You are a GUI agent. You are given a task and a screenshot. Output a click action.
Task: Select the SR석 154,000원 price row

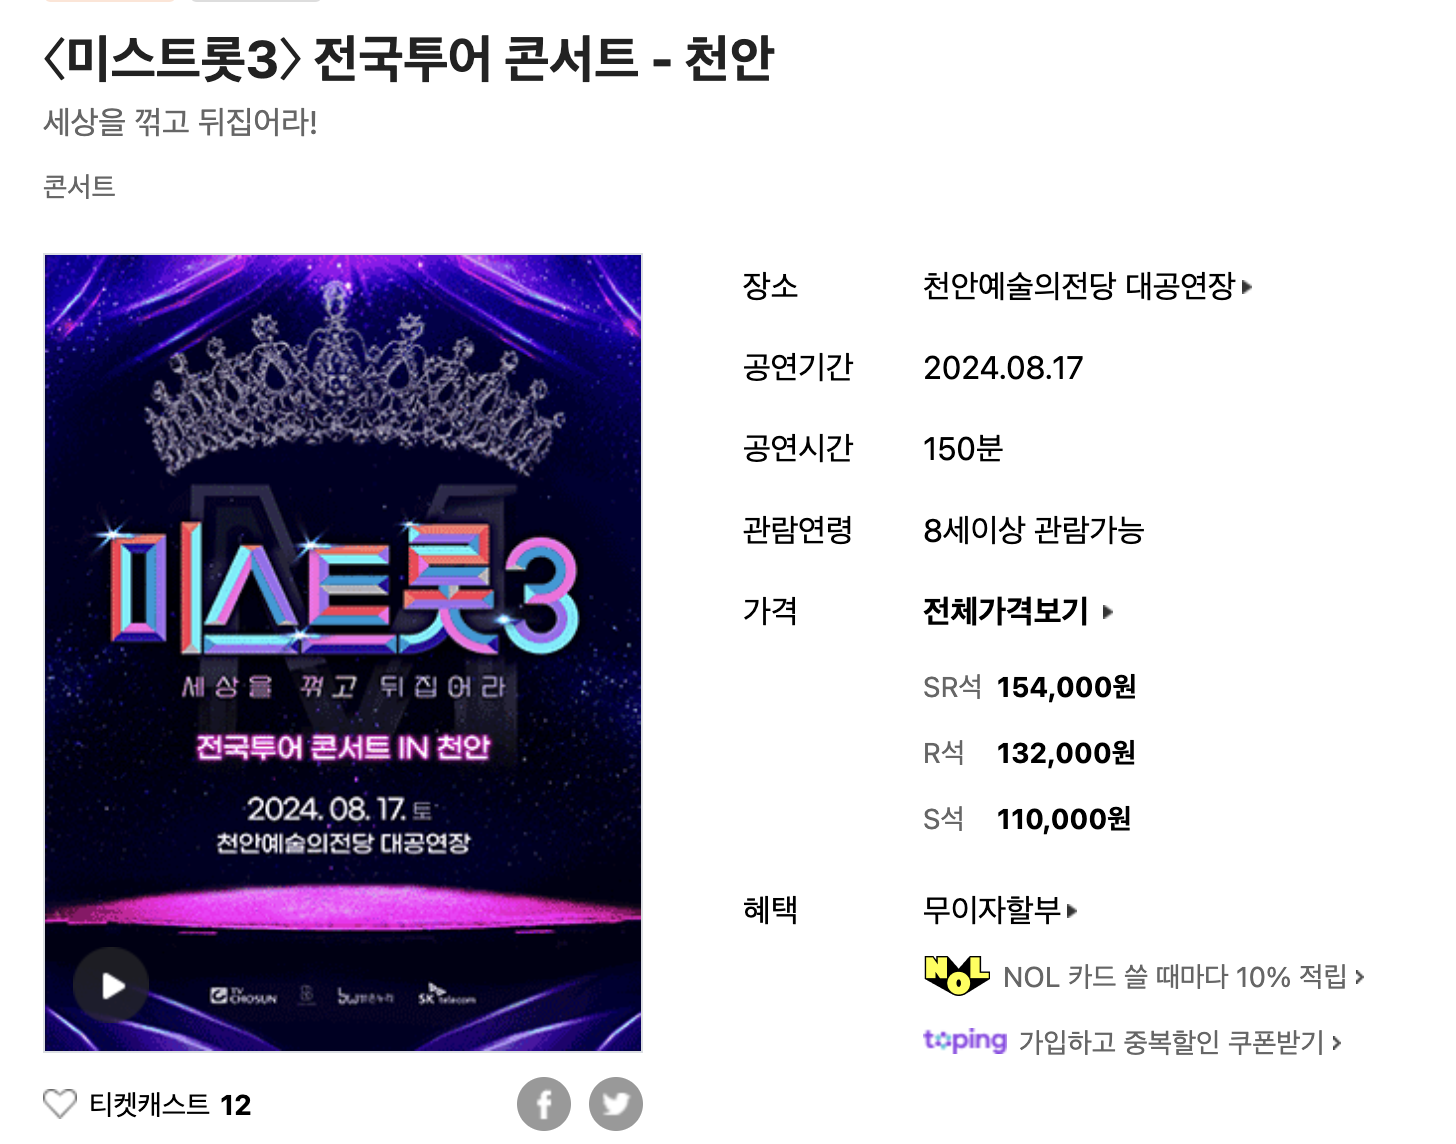point(1030,687)
